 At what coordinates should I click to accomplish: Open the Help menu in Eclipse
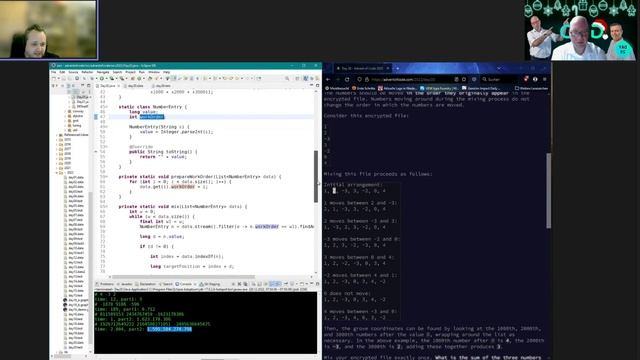point(167,72)
